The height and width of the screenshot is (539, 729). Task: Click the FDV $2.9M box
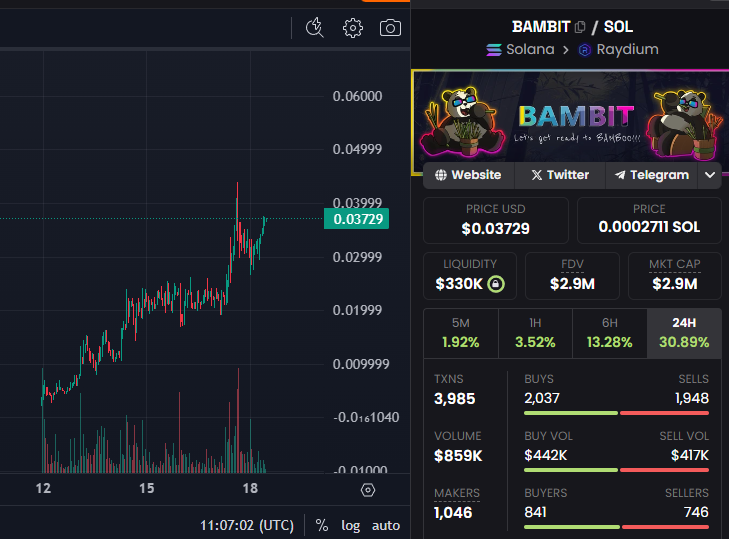point(572,276)
